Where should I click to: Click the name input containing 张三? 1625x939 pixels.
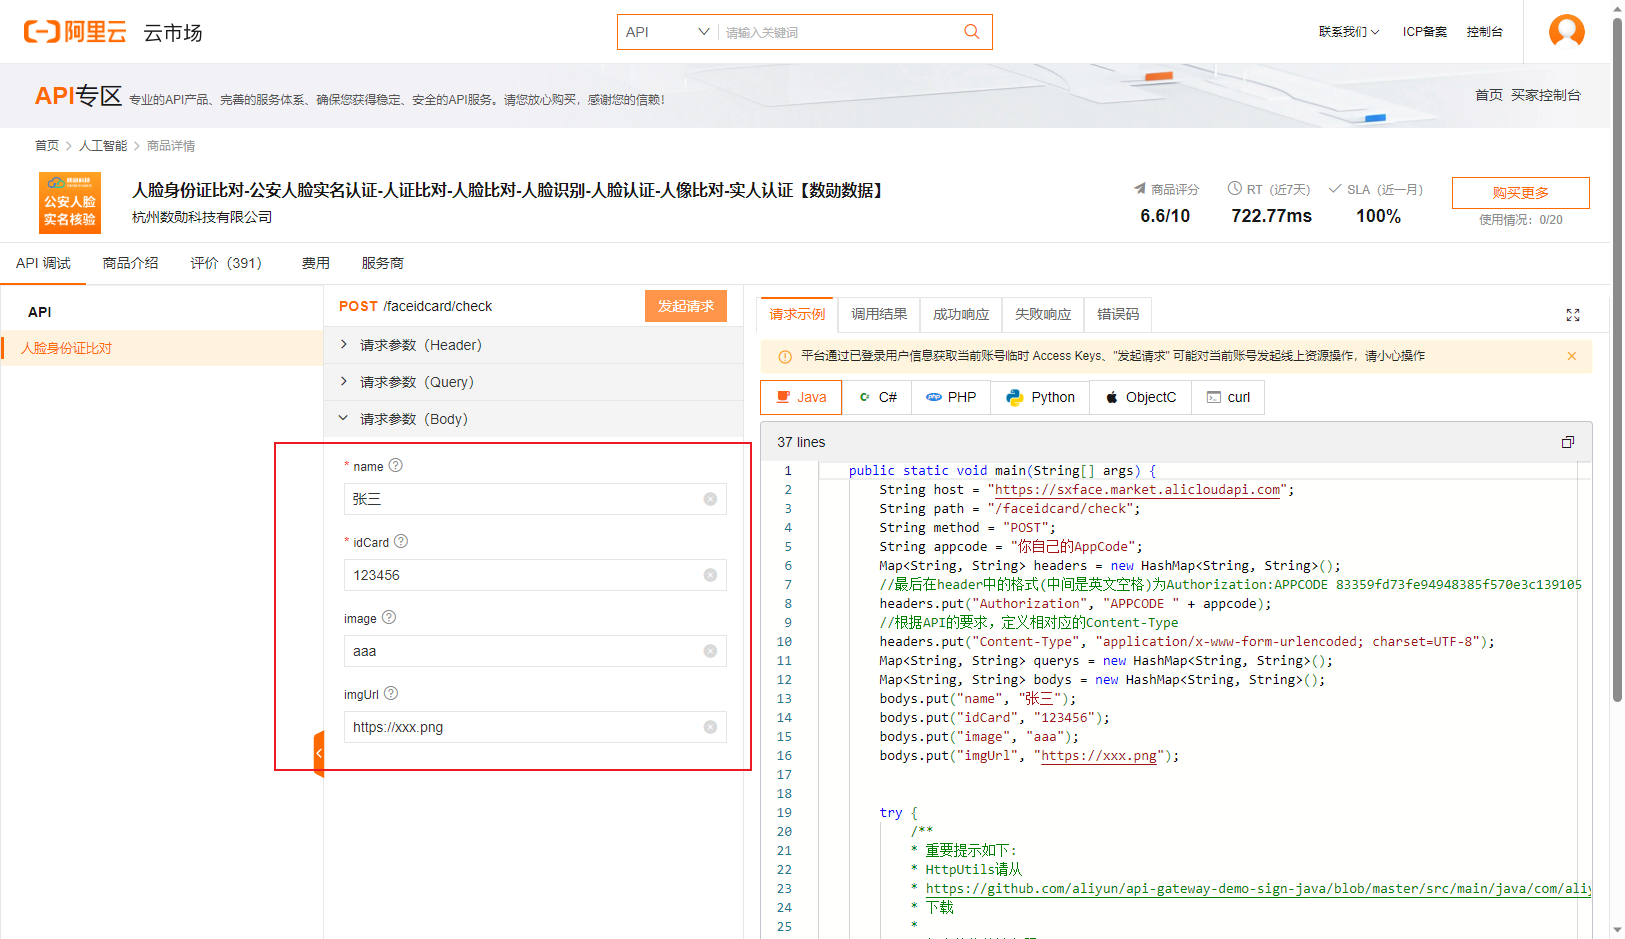click(x=535, y=499)
